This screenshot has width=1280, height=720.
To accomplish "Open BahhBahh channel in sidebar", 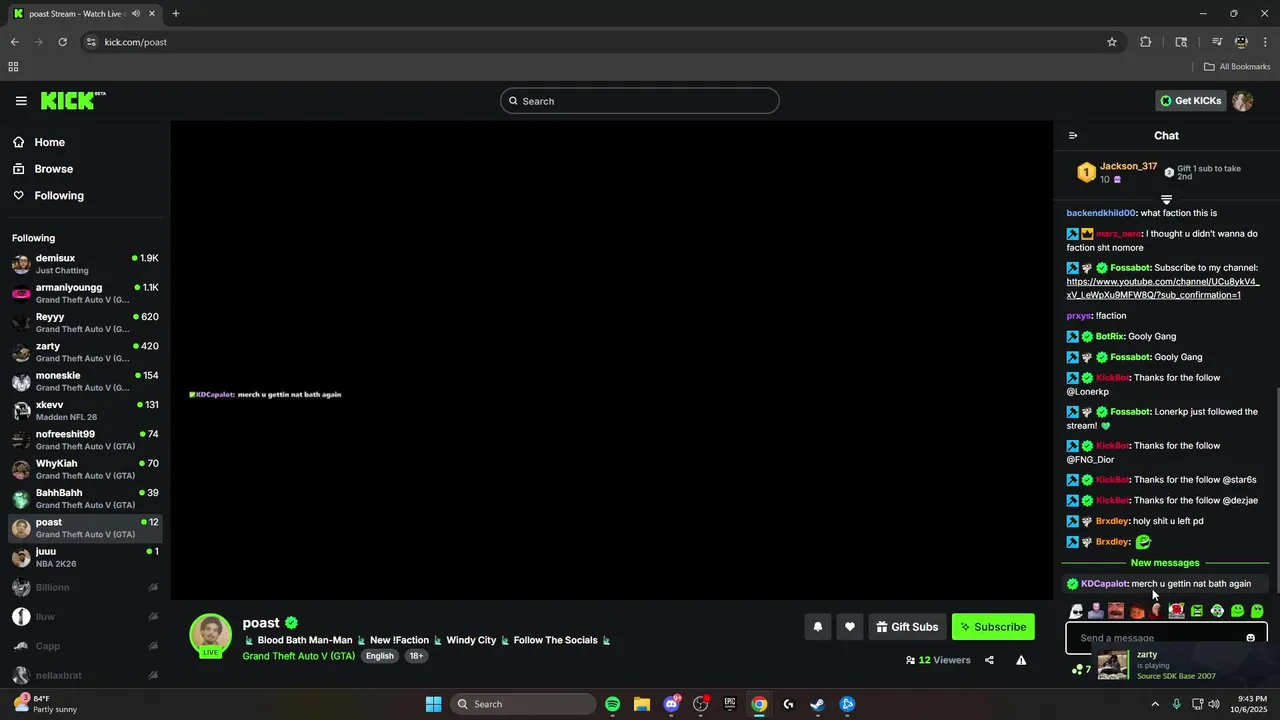I will coord(85,498).
